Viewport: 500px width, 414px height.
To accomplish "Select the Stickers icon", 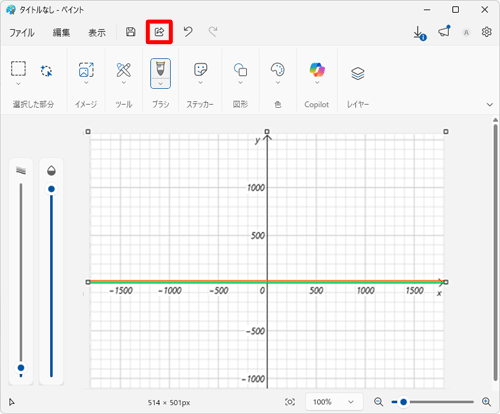I will (200, 70).
